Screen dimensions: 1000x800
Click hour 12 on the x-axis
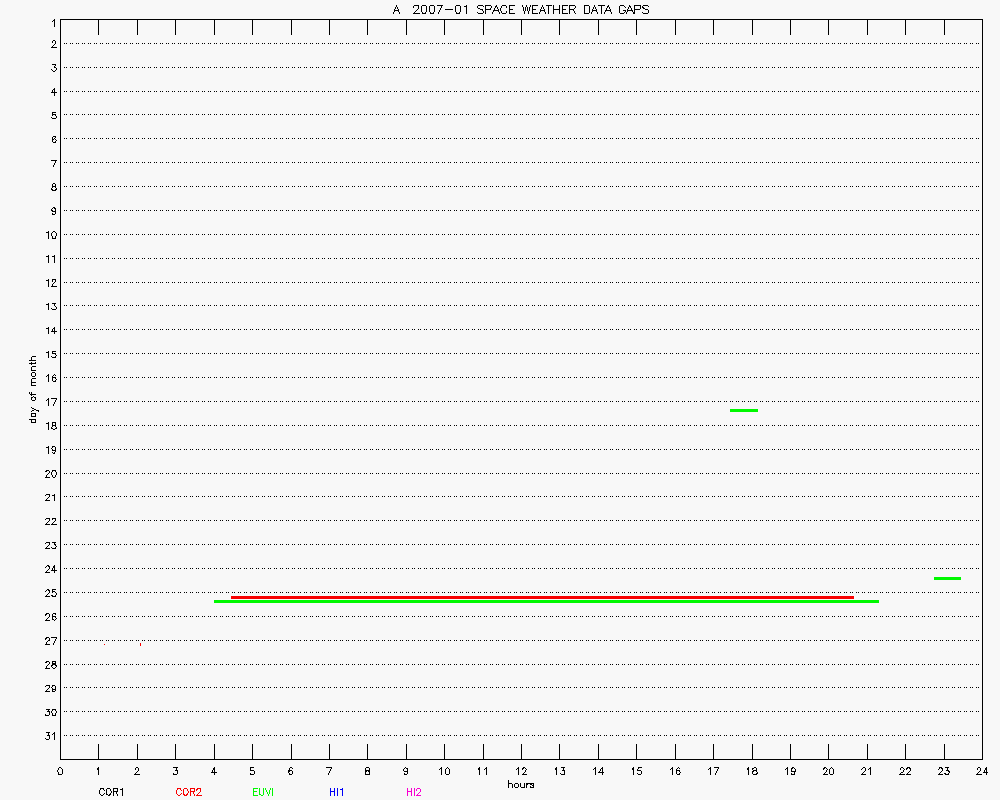pos(521,771)
